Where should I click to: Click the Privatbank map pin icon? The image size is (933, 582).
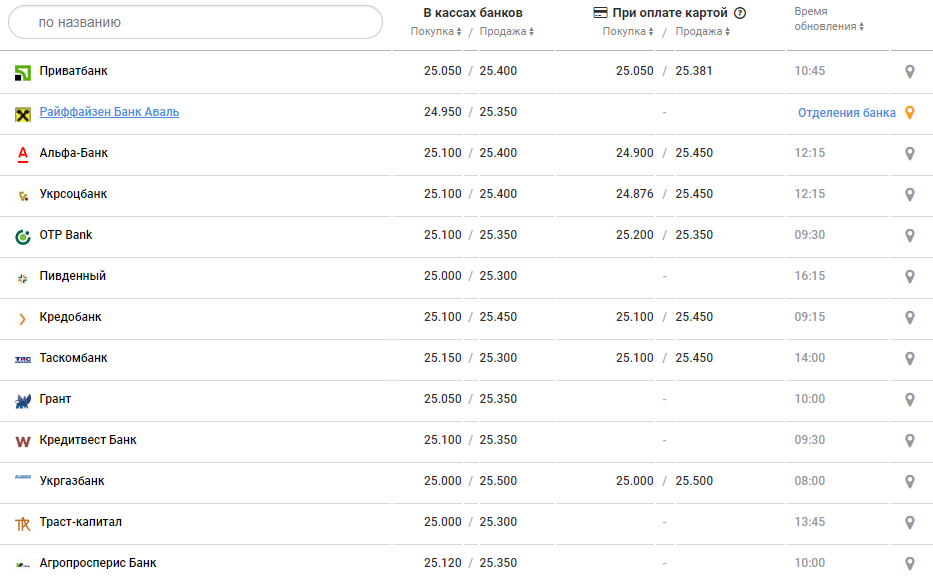point(909,72)
